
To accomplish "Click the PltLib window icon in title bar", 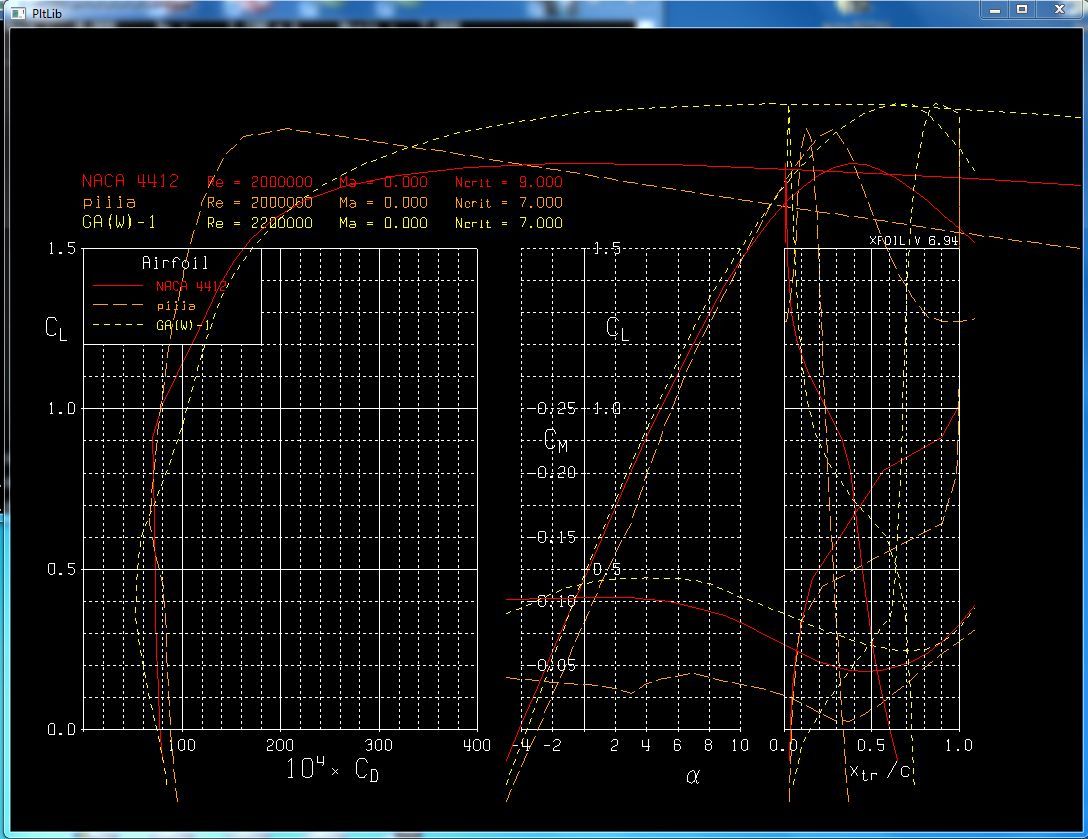I will 17,13.
